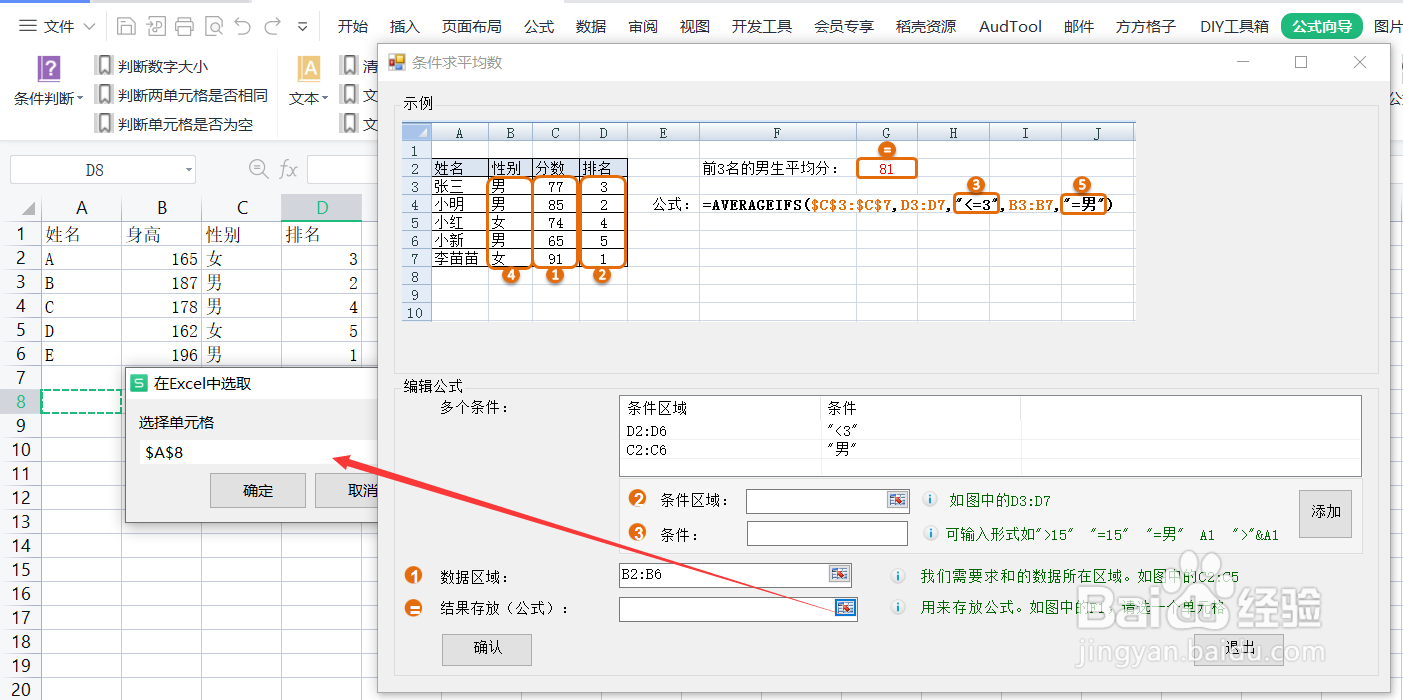Click 添加 to add the condition
The width and height of the screenshot is (1403, 700).
1325,512
